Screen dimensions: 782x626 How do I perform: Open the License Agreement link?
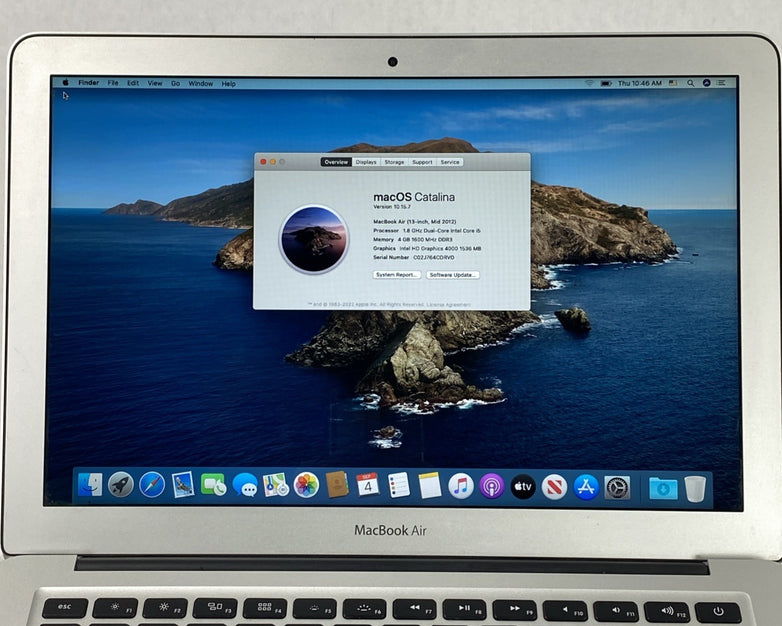[448, 304]
